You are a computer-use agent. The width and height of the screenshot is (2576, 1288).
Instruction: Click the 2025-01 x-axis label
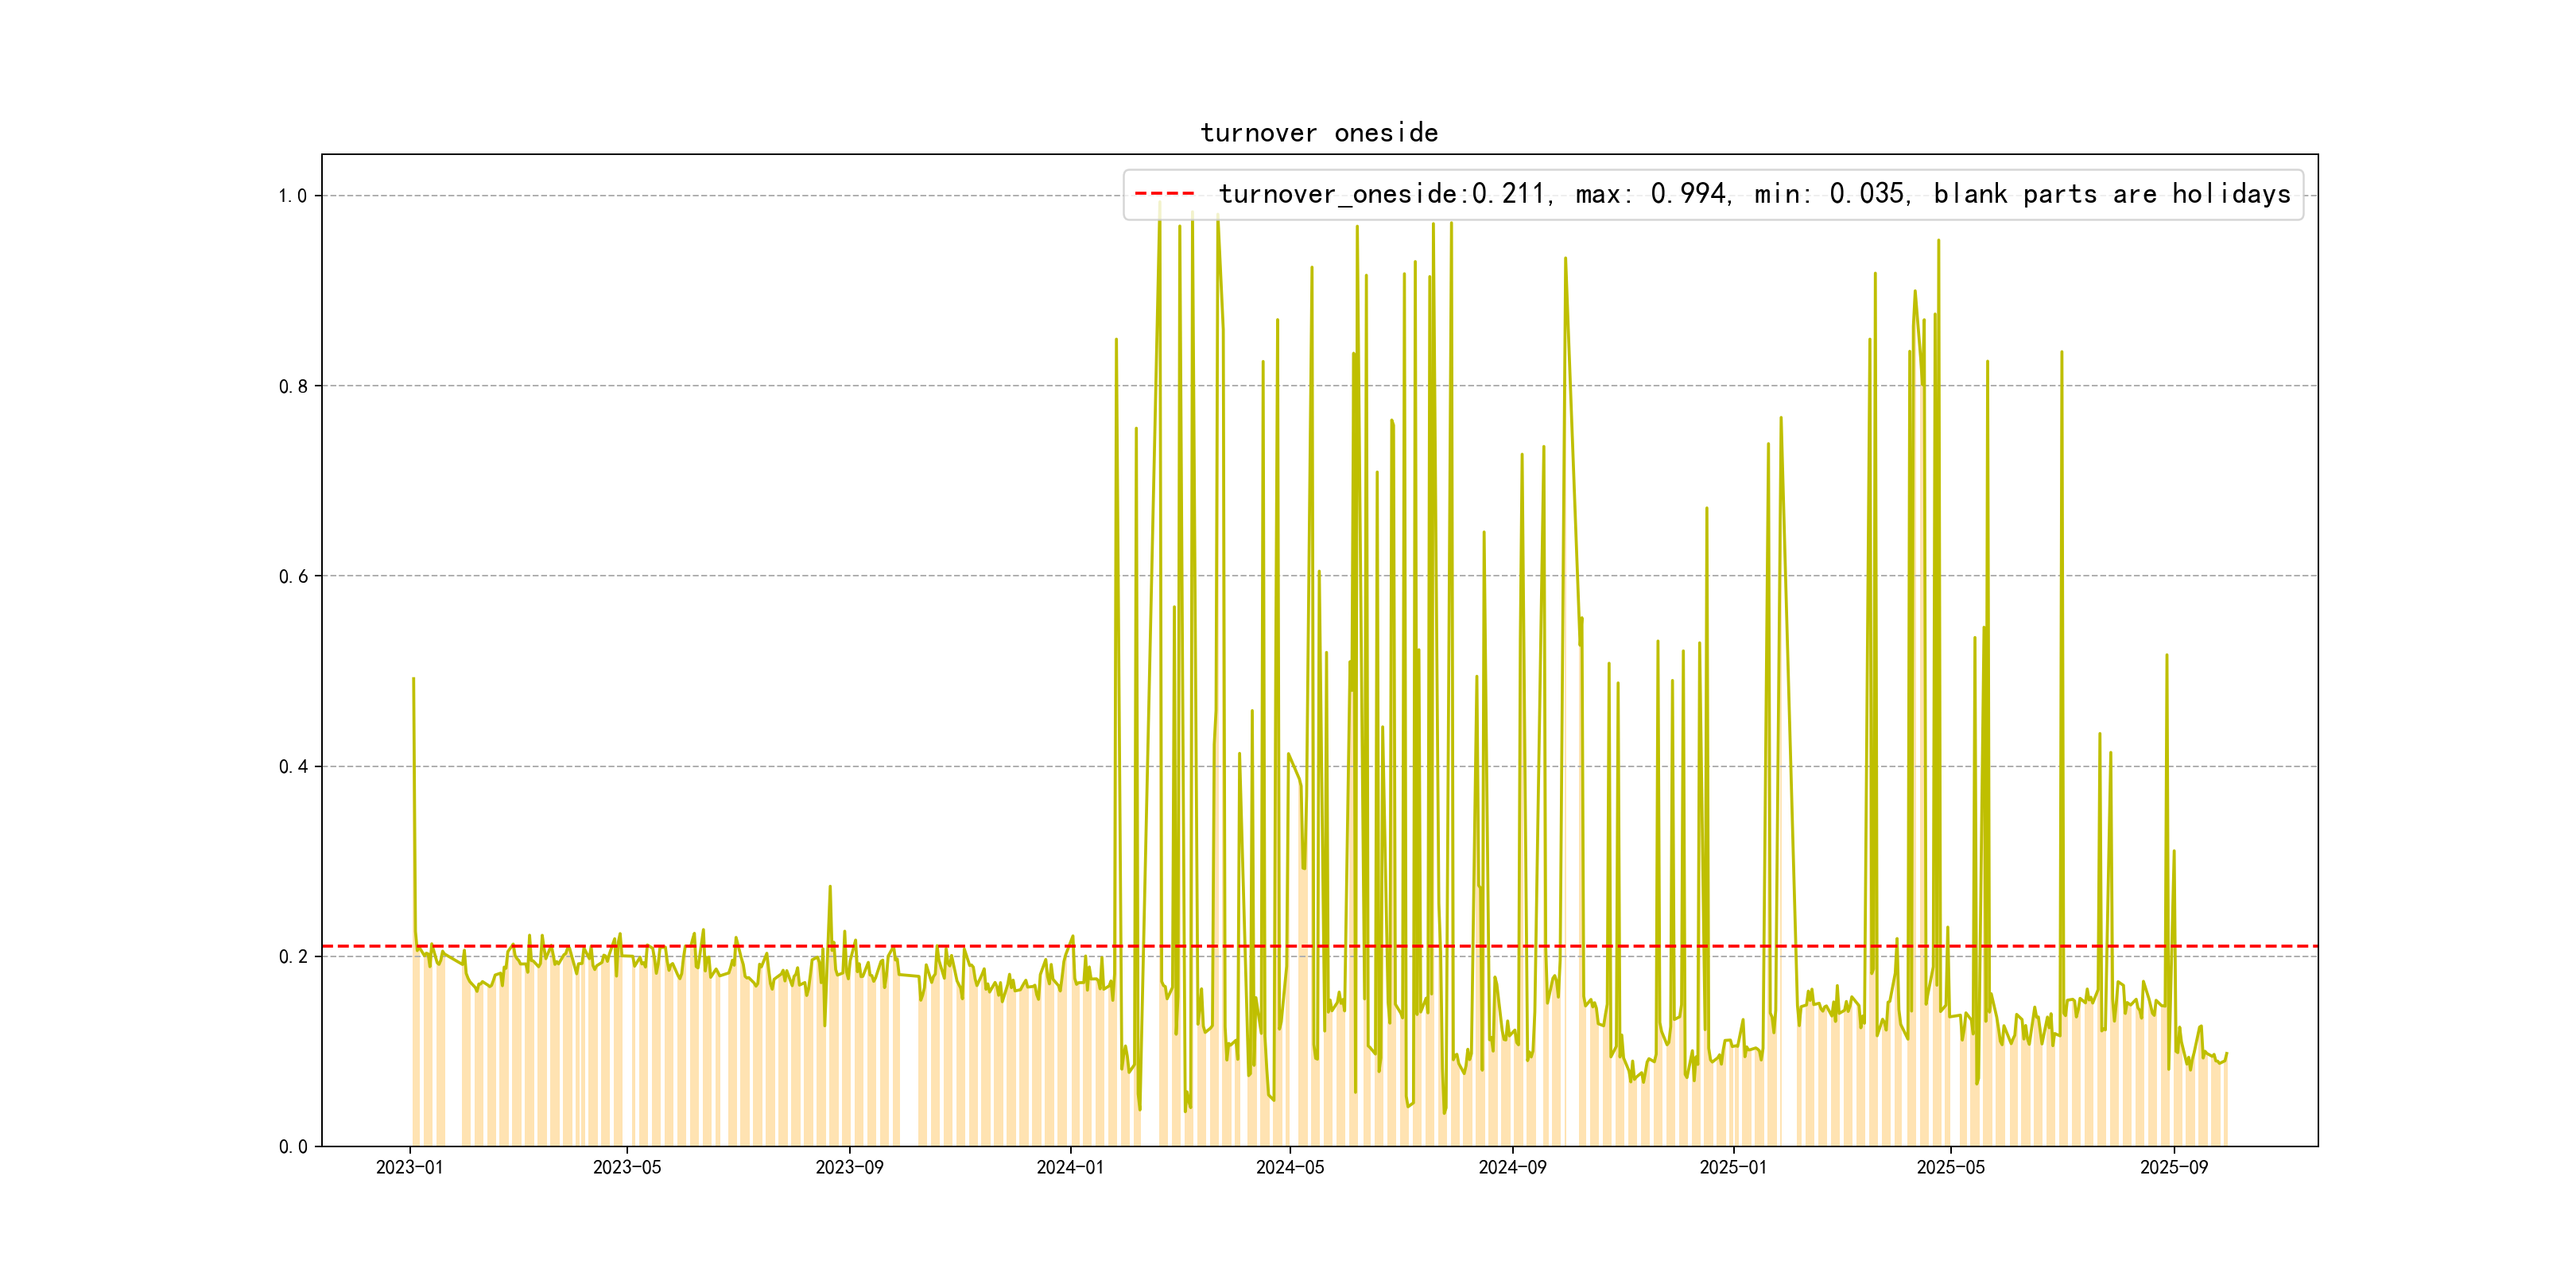tap(1733, 1167)
